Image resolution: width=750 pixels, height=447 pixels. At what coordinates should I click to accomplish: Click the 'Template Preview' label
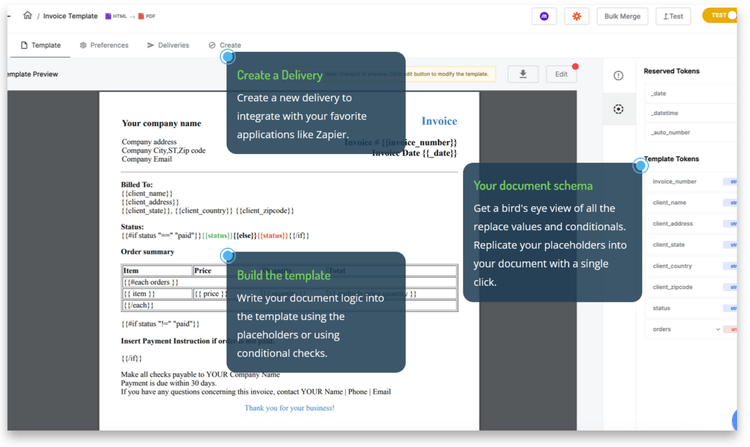[33, 74]
